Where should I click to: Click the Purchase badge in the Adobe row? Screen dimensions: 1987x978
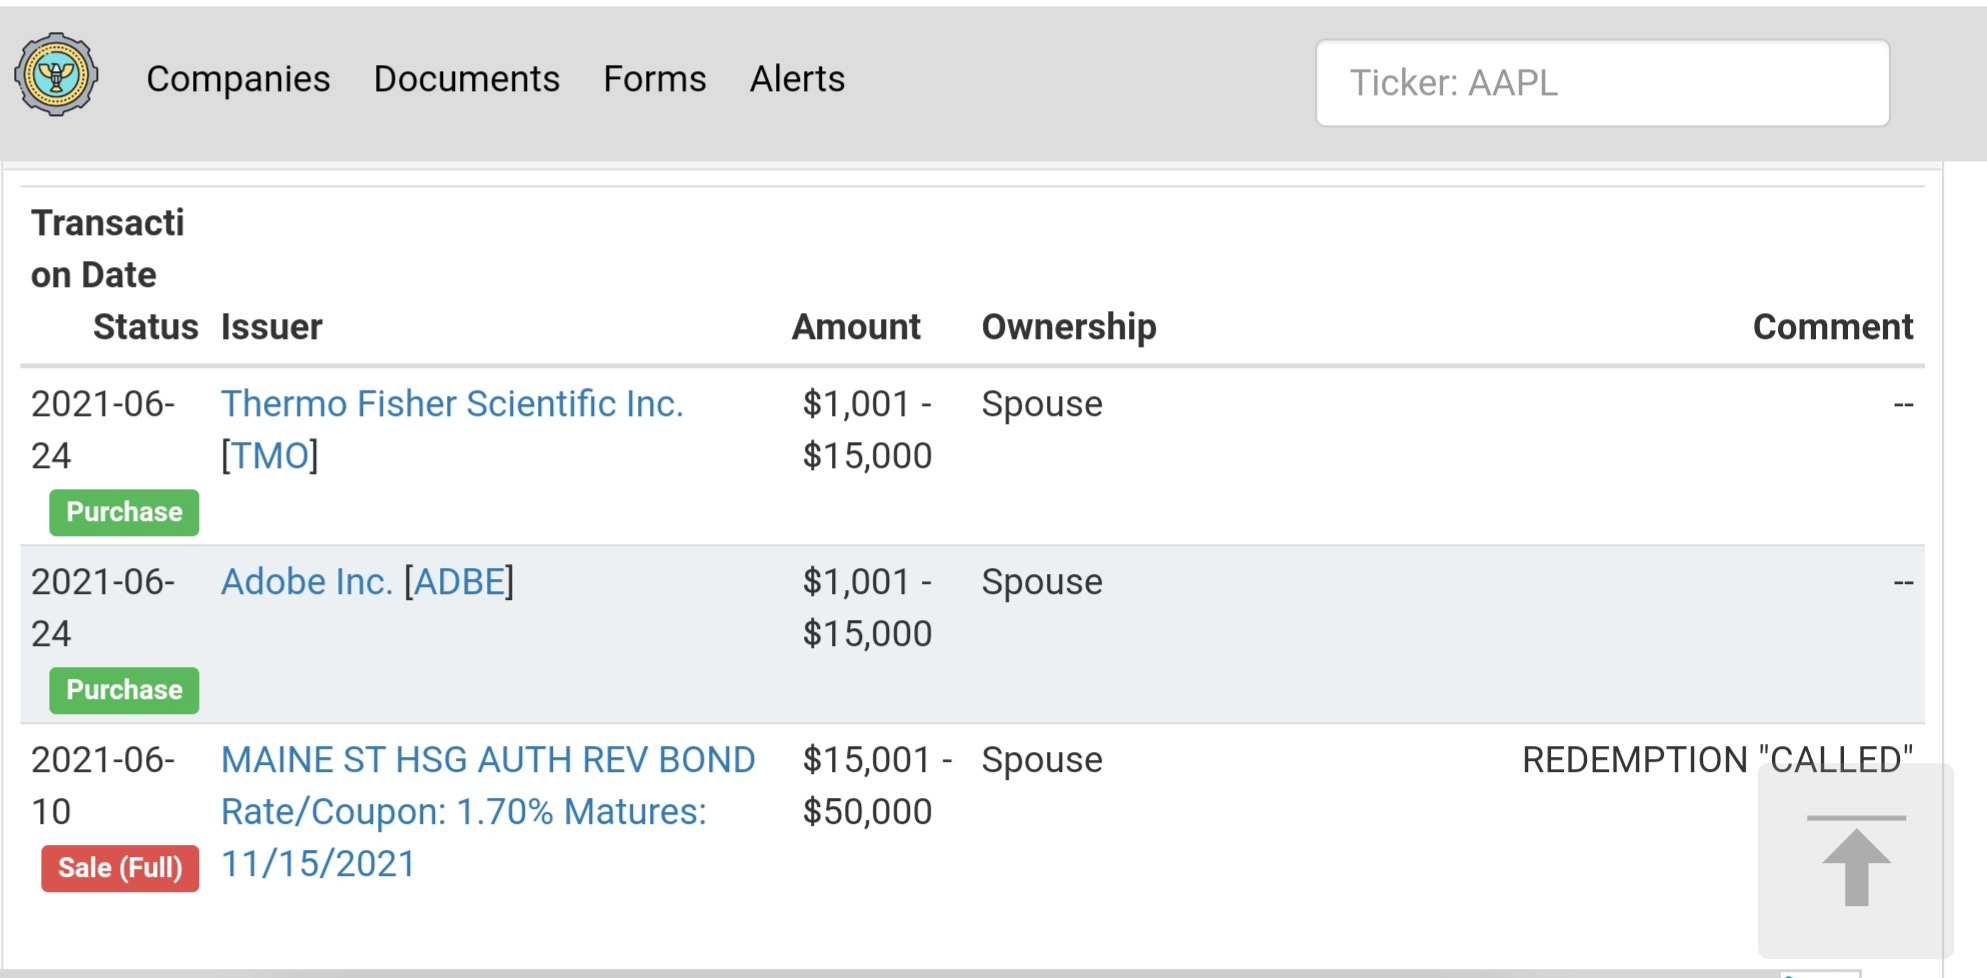point(124,690)
